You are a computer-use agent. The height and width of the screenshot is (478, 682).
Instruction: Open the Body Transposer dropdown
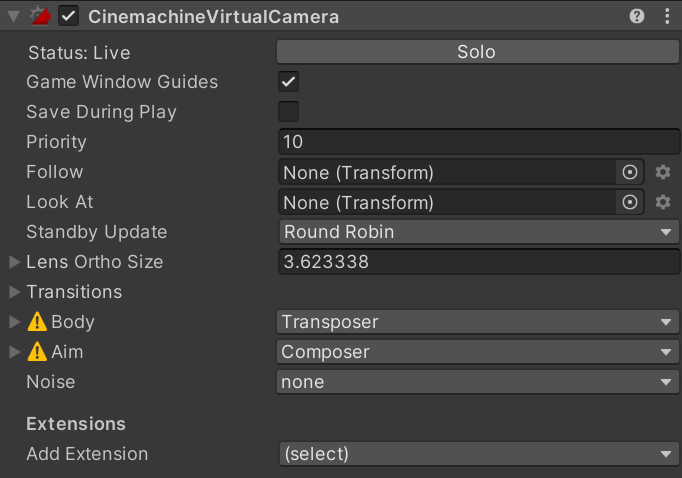pyautogui.click(x=478, y=322)
